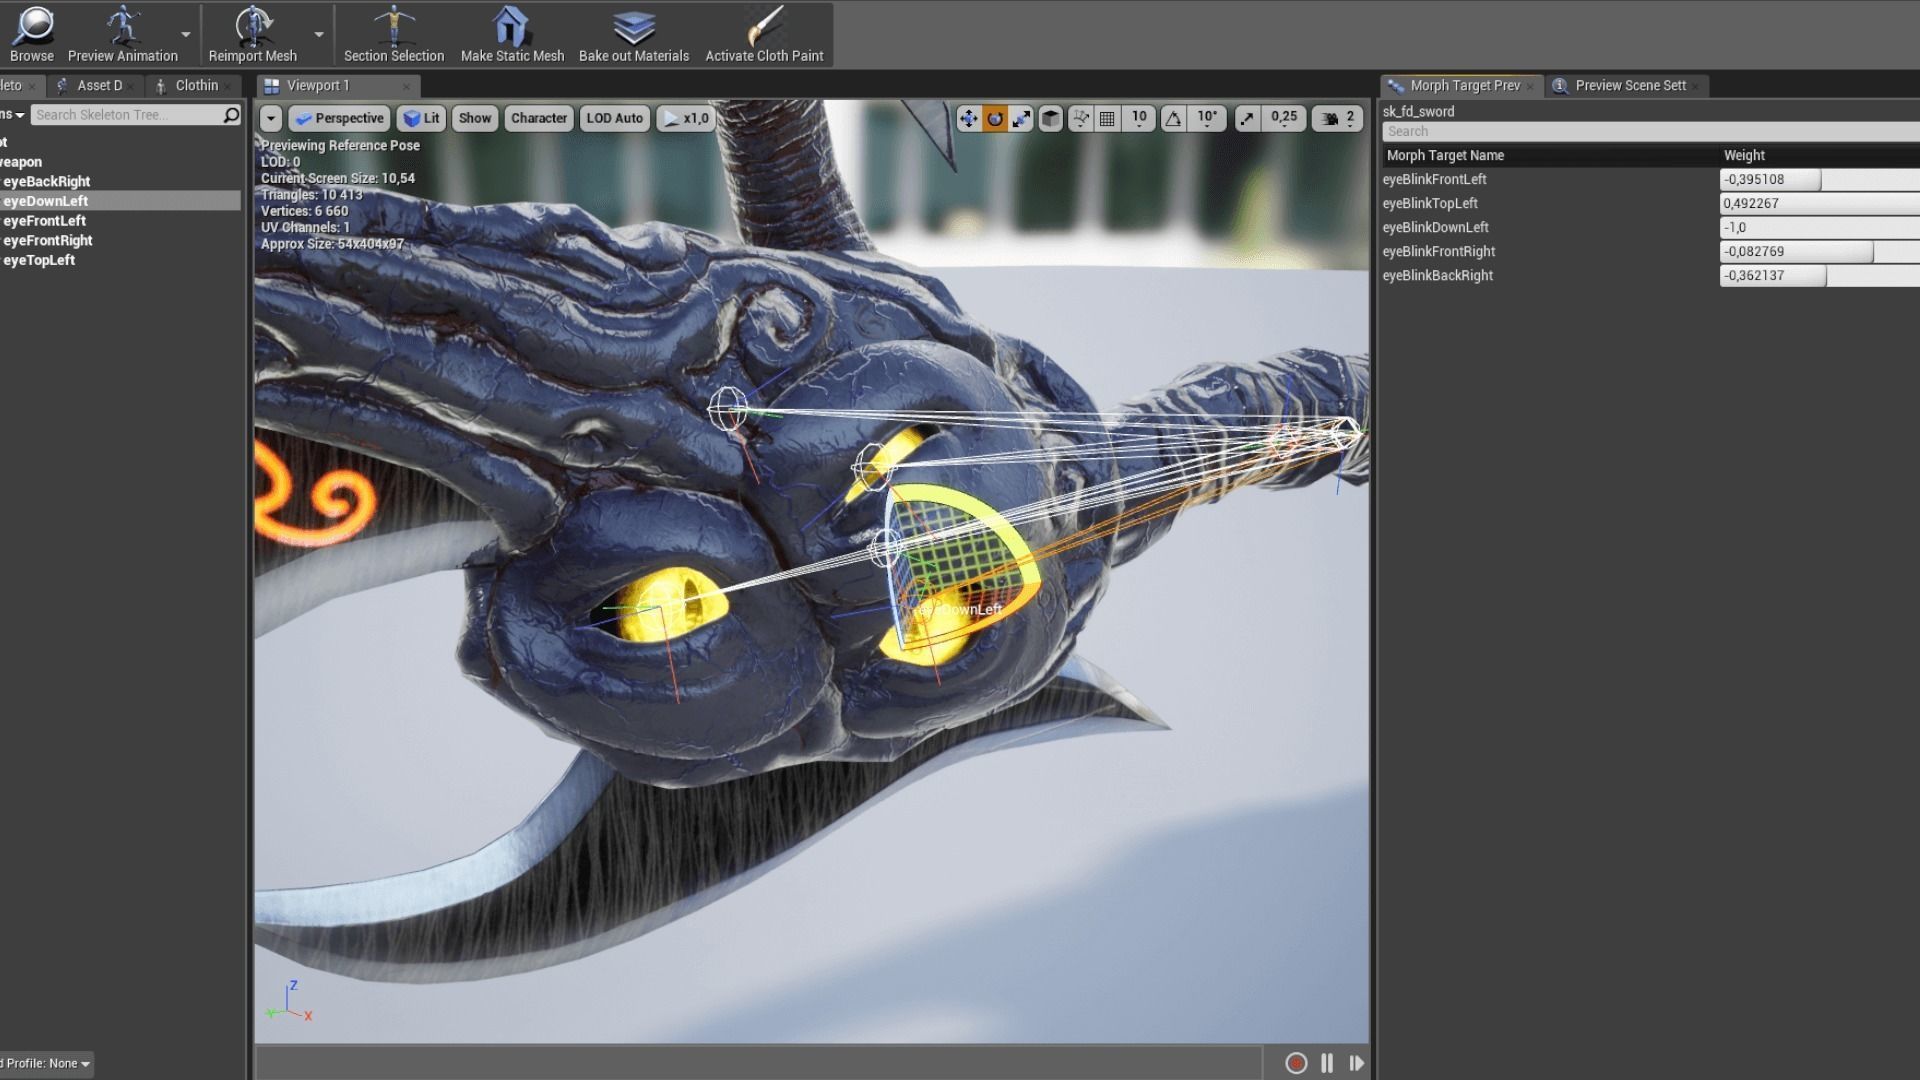Expand the Preview Animation options arrow
Image resolution: width=1920 pixels, height=1080 pixels.
click(x=184, y=33)
